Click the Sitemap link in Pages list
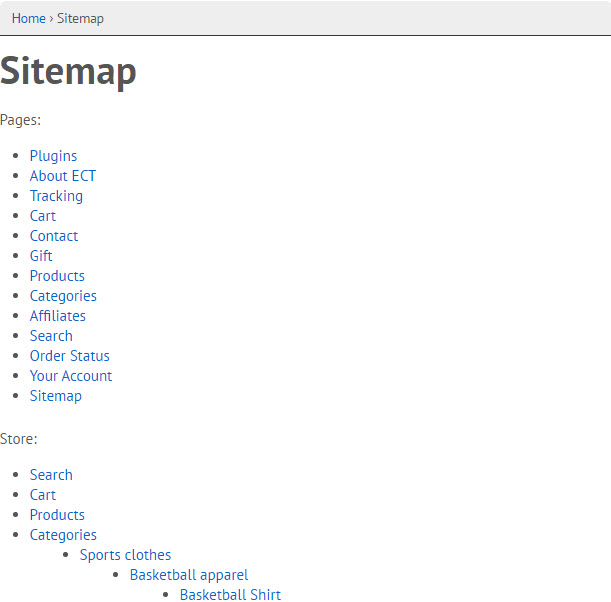 56,396
